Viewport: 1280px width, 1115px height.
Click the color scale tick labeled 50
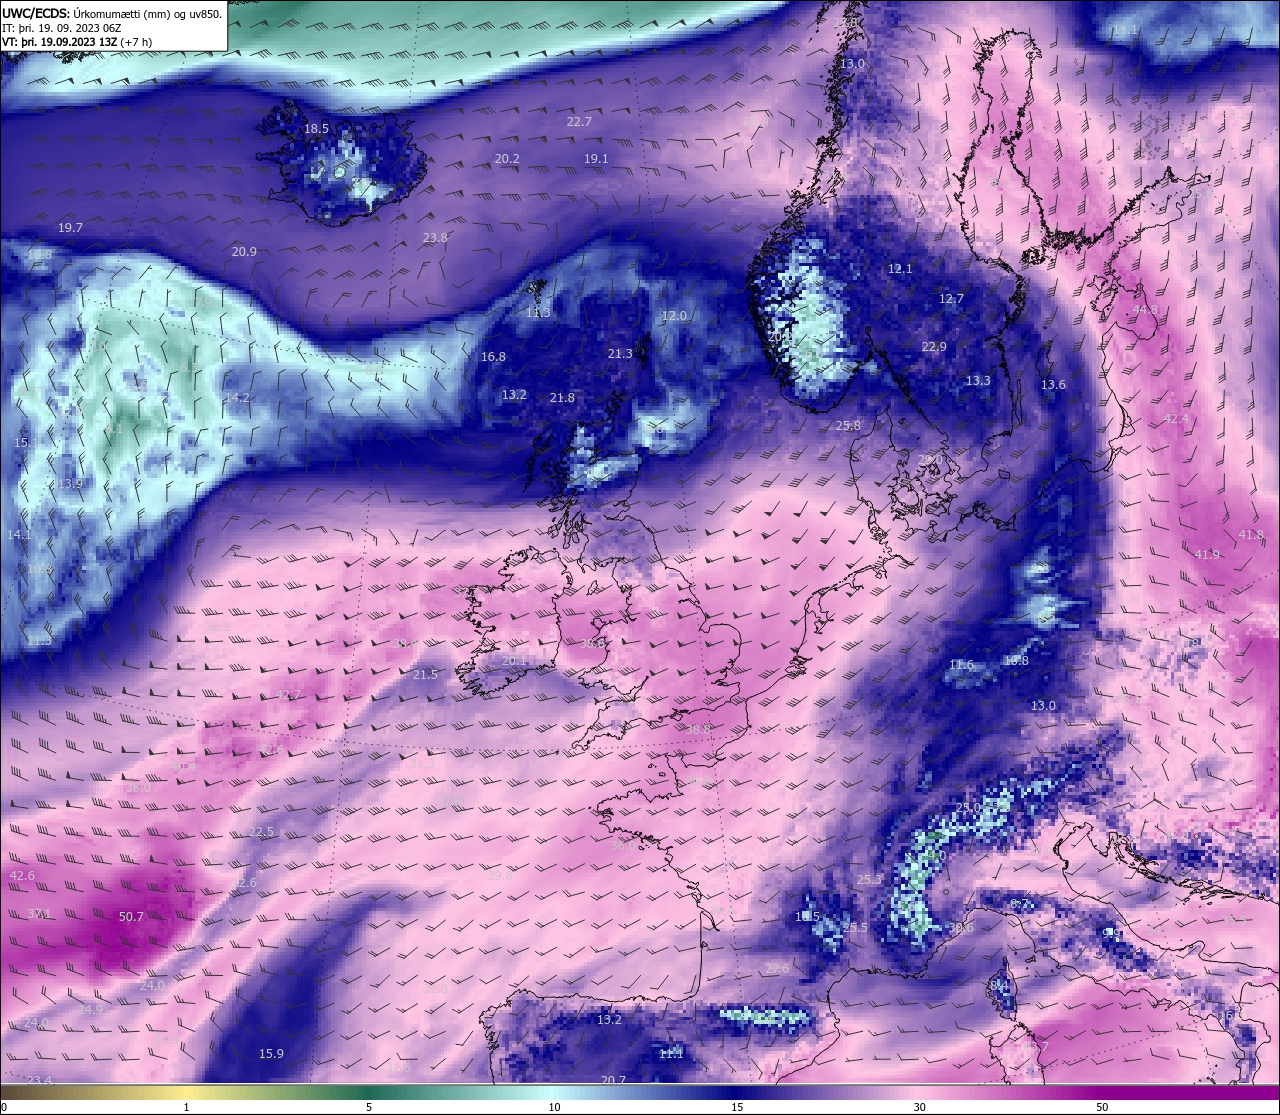1102,1107
